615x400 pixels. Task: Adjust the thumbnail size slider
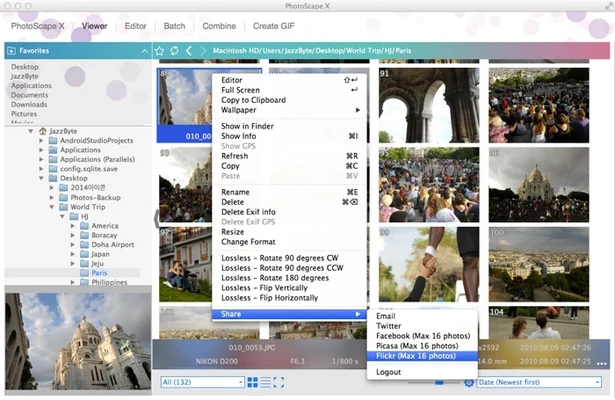[x=439, y=382]
